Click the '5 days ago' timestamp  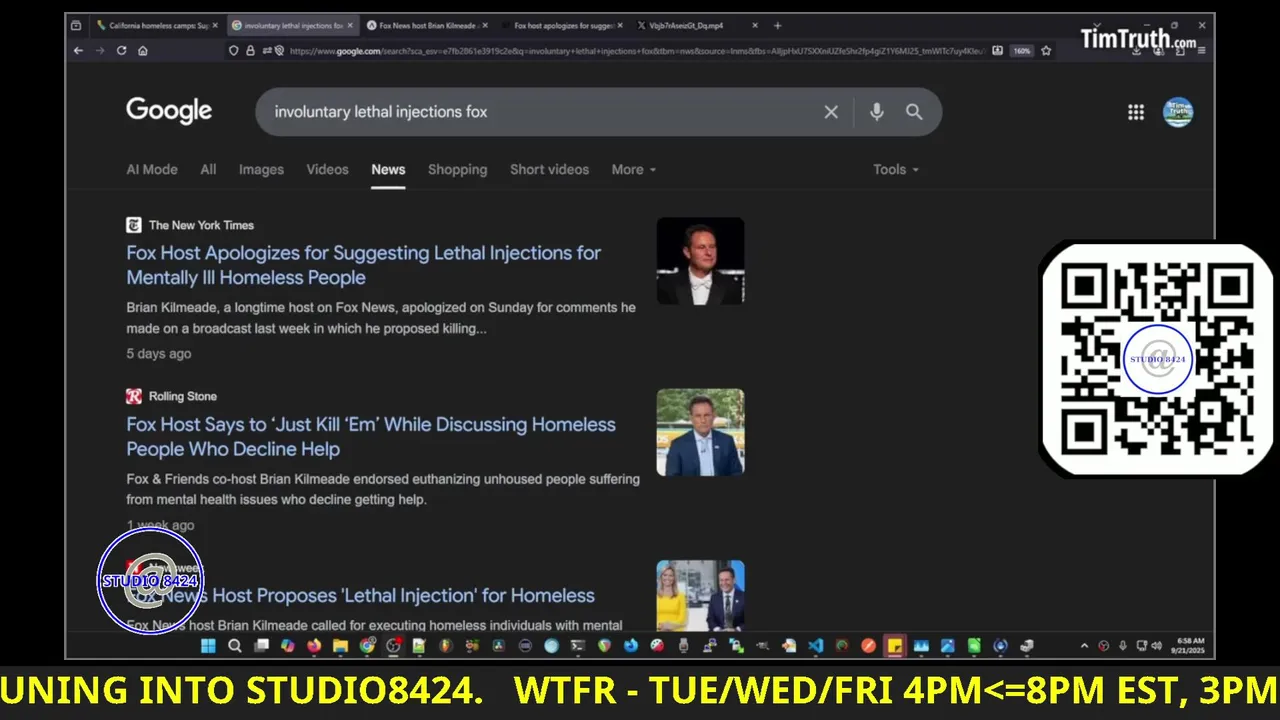coord(159,353)
